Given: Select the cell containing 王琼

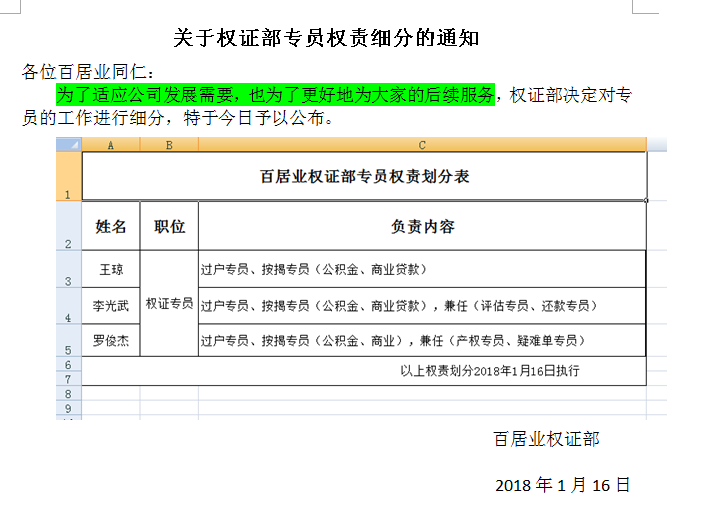Looking at the screenshot, I should coord(110,270).
